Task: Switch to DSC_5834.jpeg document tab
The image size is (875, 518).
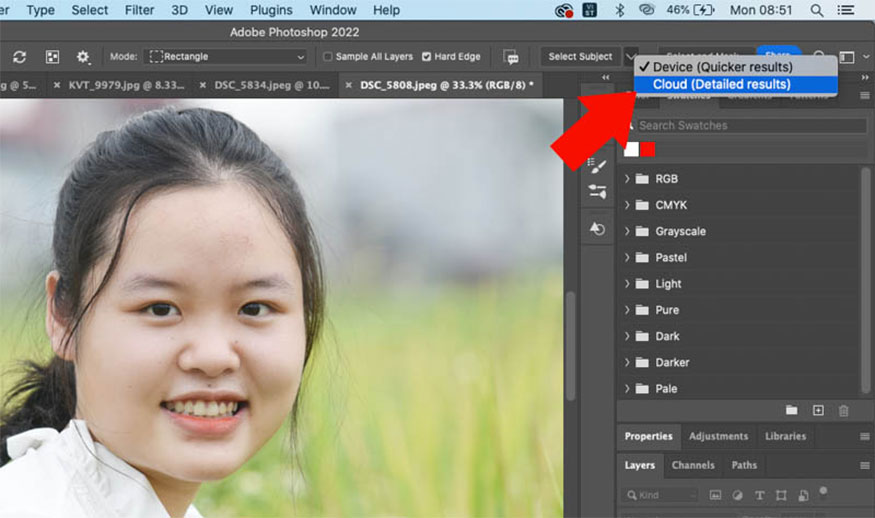Action: click(x=272, y=85)
